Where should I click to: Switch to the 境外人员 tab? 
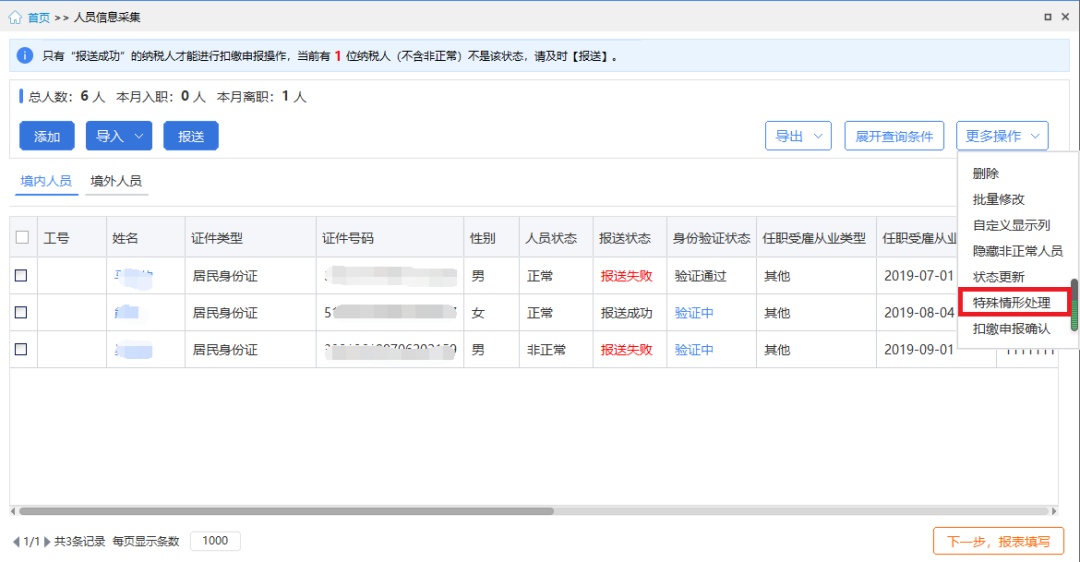(x=116, y=181)
